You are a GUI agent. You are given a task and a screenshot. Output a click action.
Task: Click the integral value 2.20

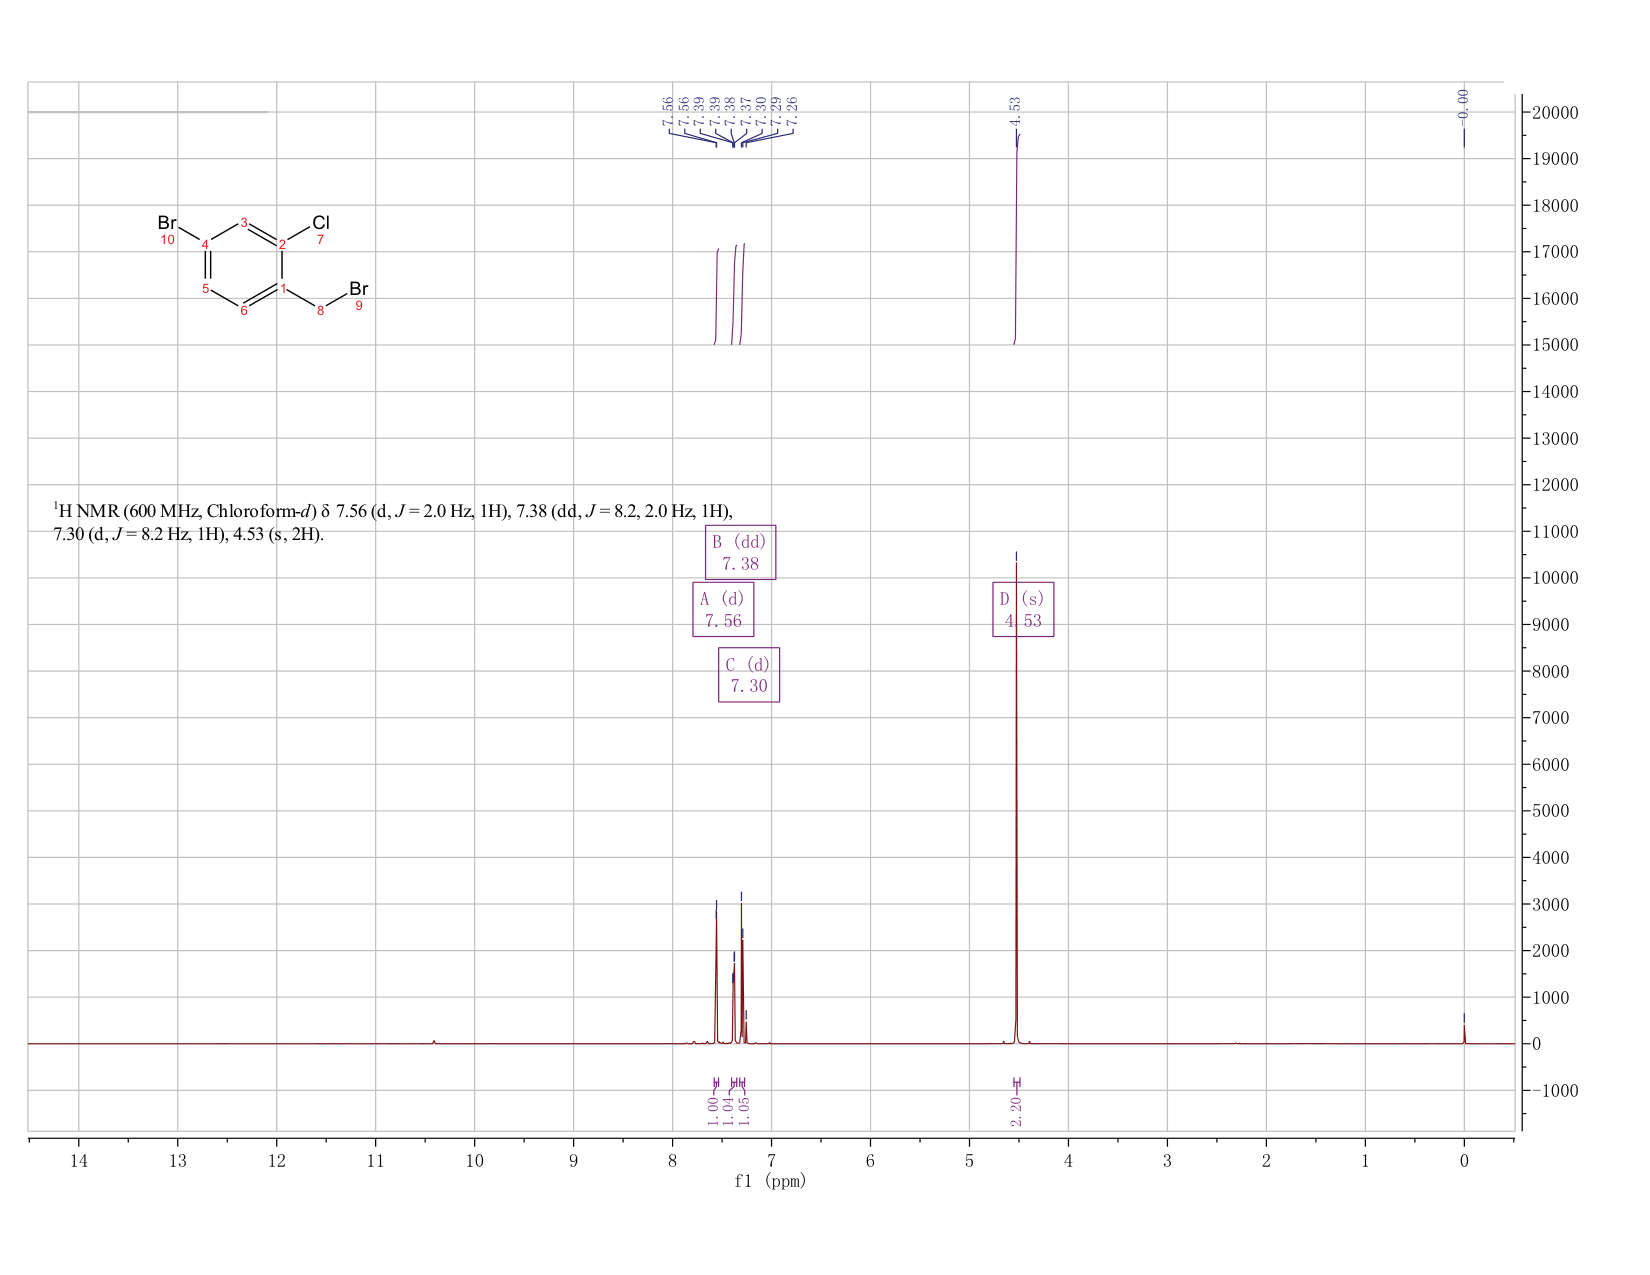point(1016,1110)
